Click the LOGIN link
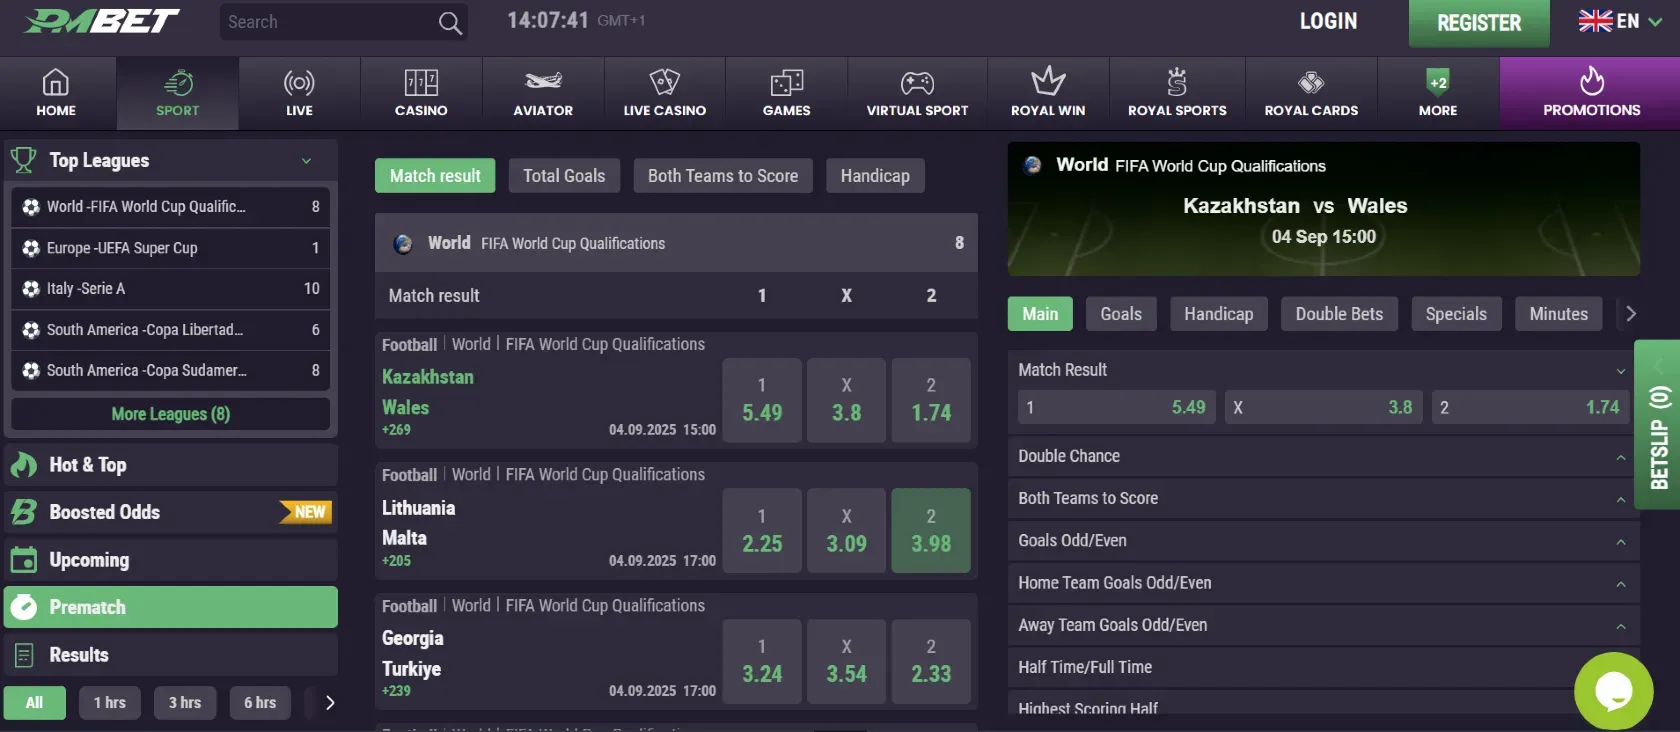The height and width of the screenshot is (732, 1680). click(1328, 21)
